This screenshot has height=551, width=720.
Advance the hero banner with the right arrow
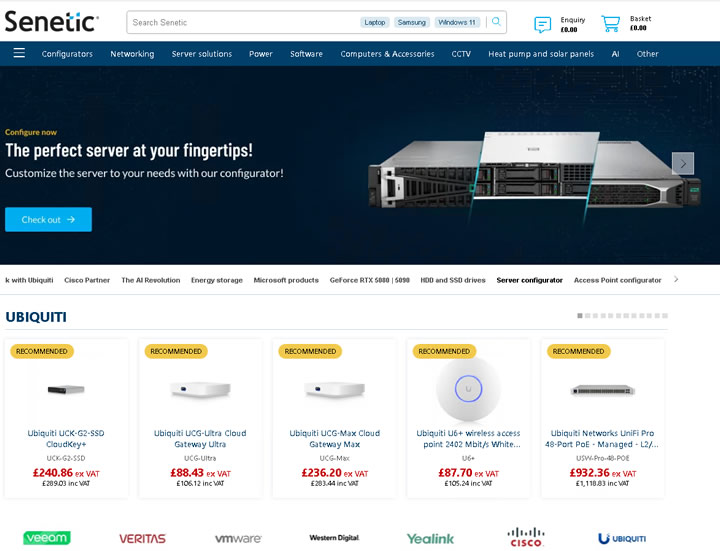click(x=683, y=163)
